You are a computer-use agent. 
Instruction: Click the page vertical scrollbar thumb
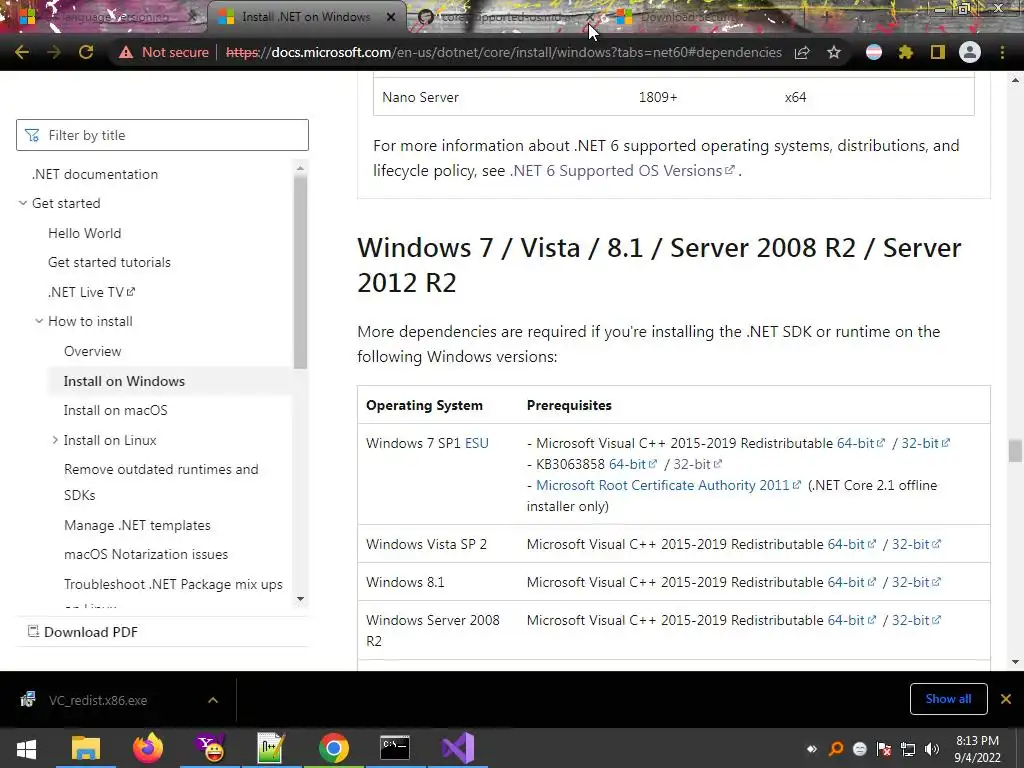[1015, 451]
